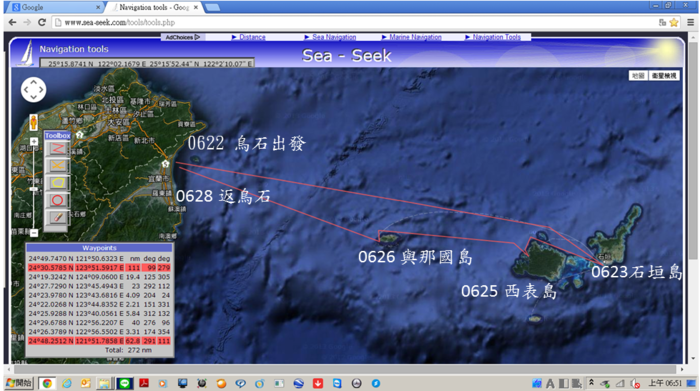Pan the map up with the arrow
Screen dimensions: 700x391
33,83
